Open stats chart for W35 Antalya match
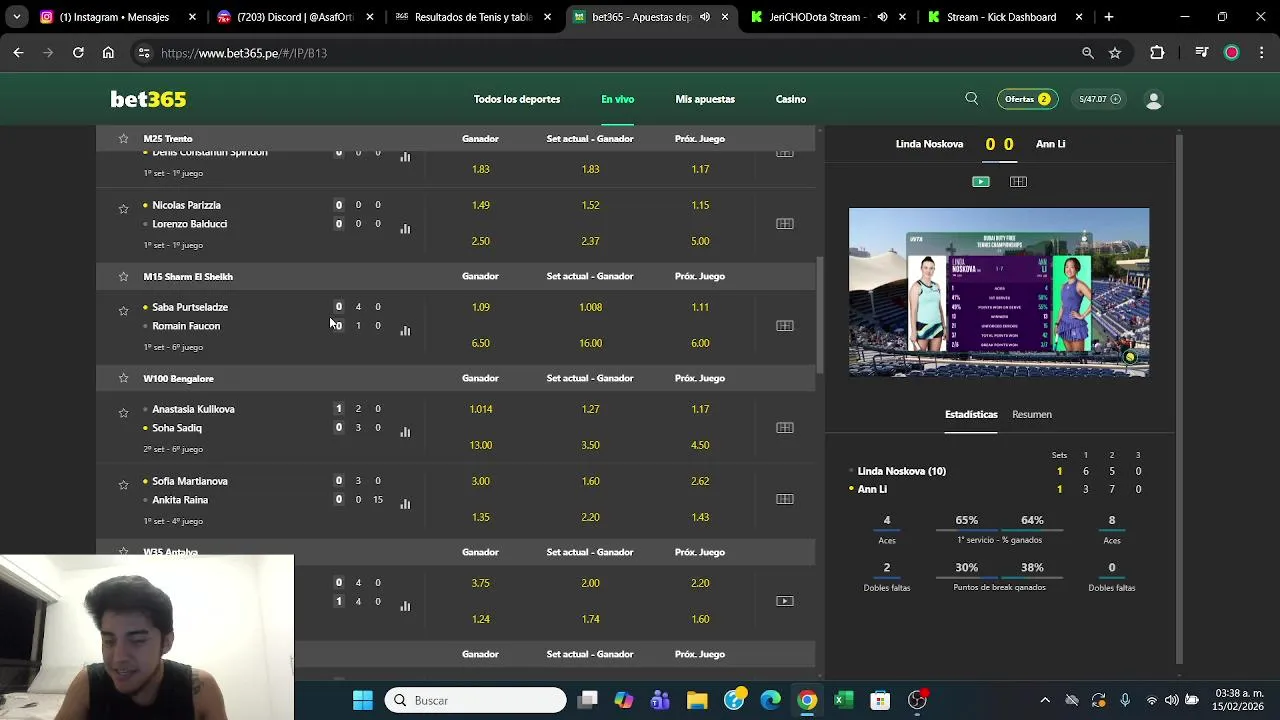This screenshot has height=720, width=1280. pyautogui.click(x=405, y=607)
